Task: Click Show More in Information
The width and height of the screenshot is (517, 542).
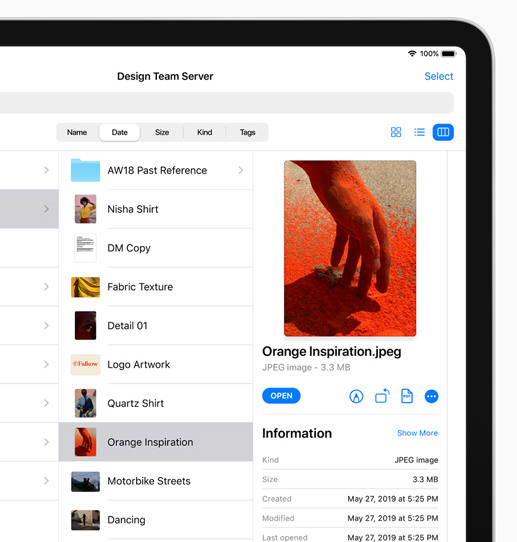Action: 417,433
